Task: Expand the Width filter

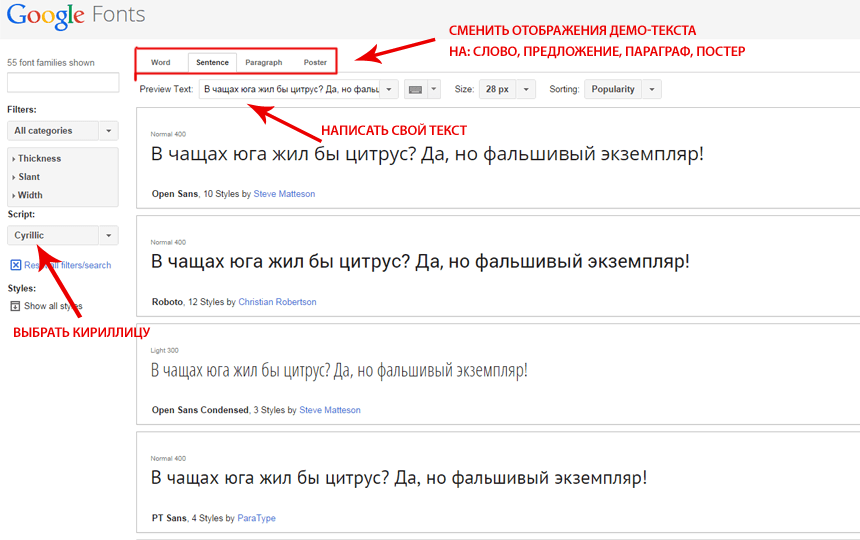Action: point(27,195)
